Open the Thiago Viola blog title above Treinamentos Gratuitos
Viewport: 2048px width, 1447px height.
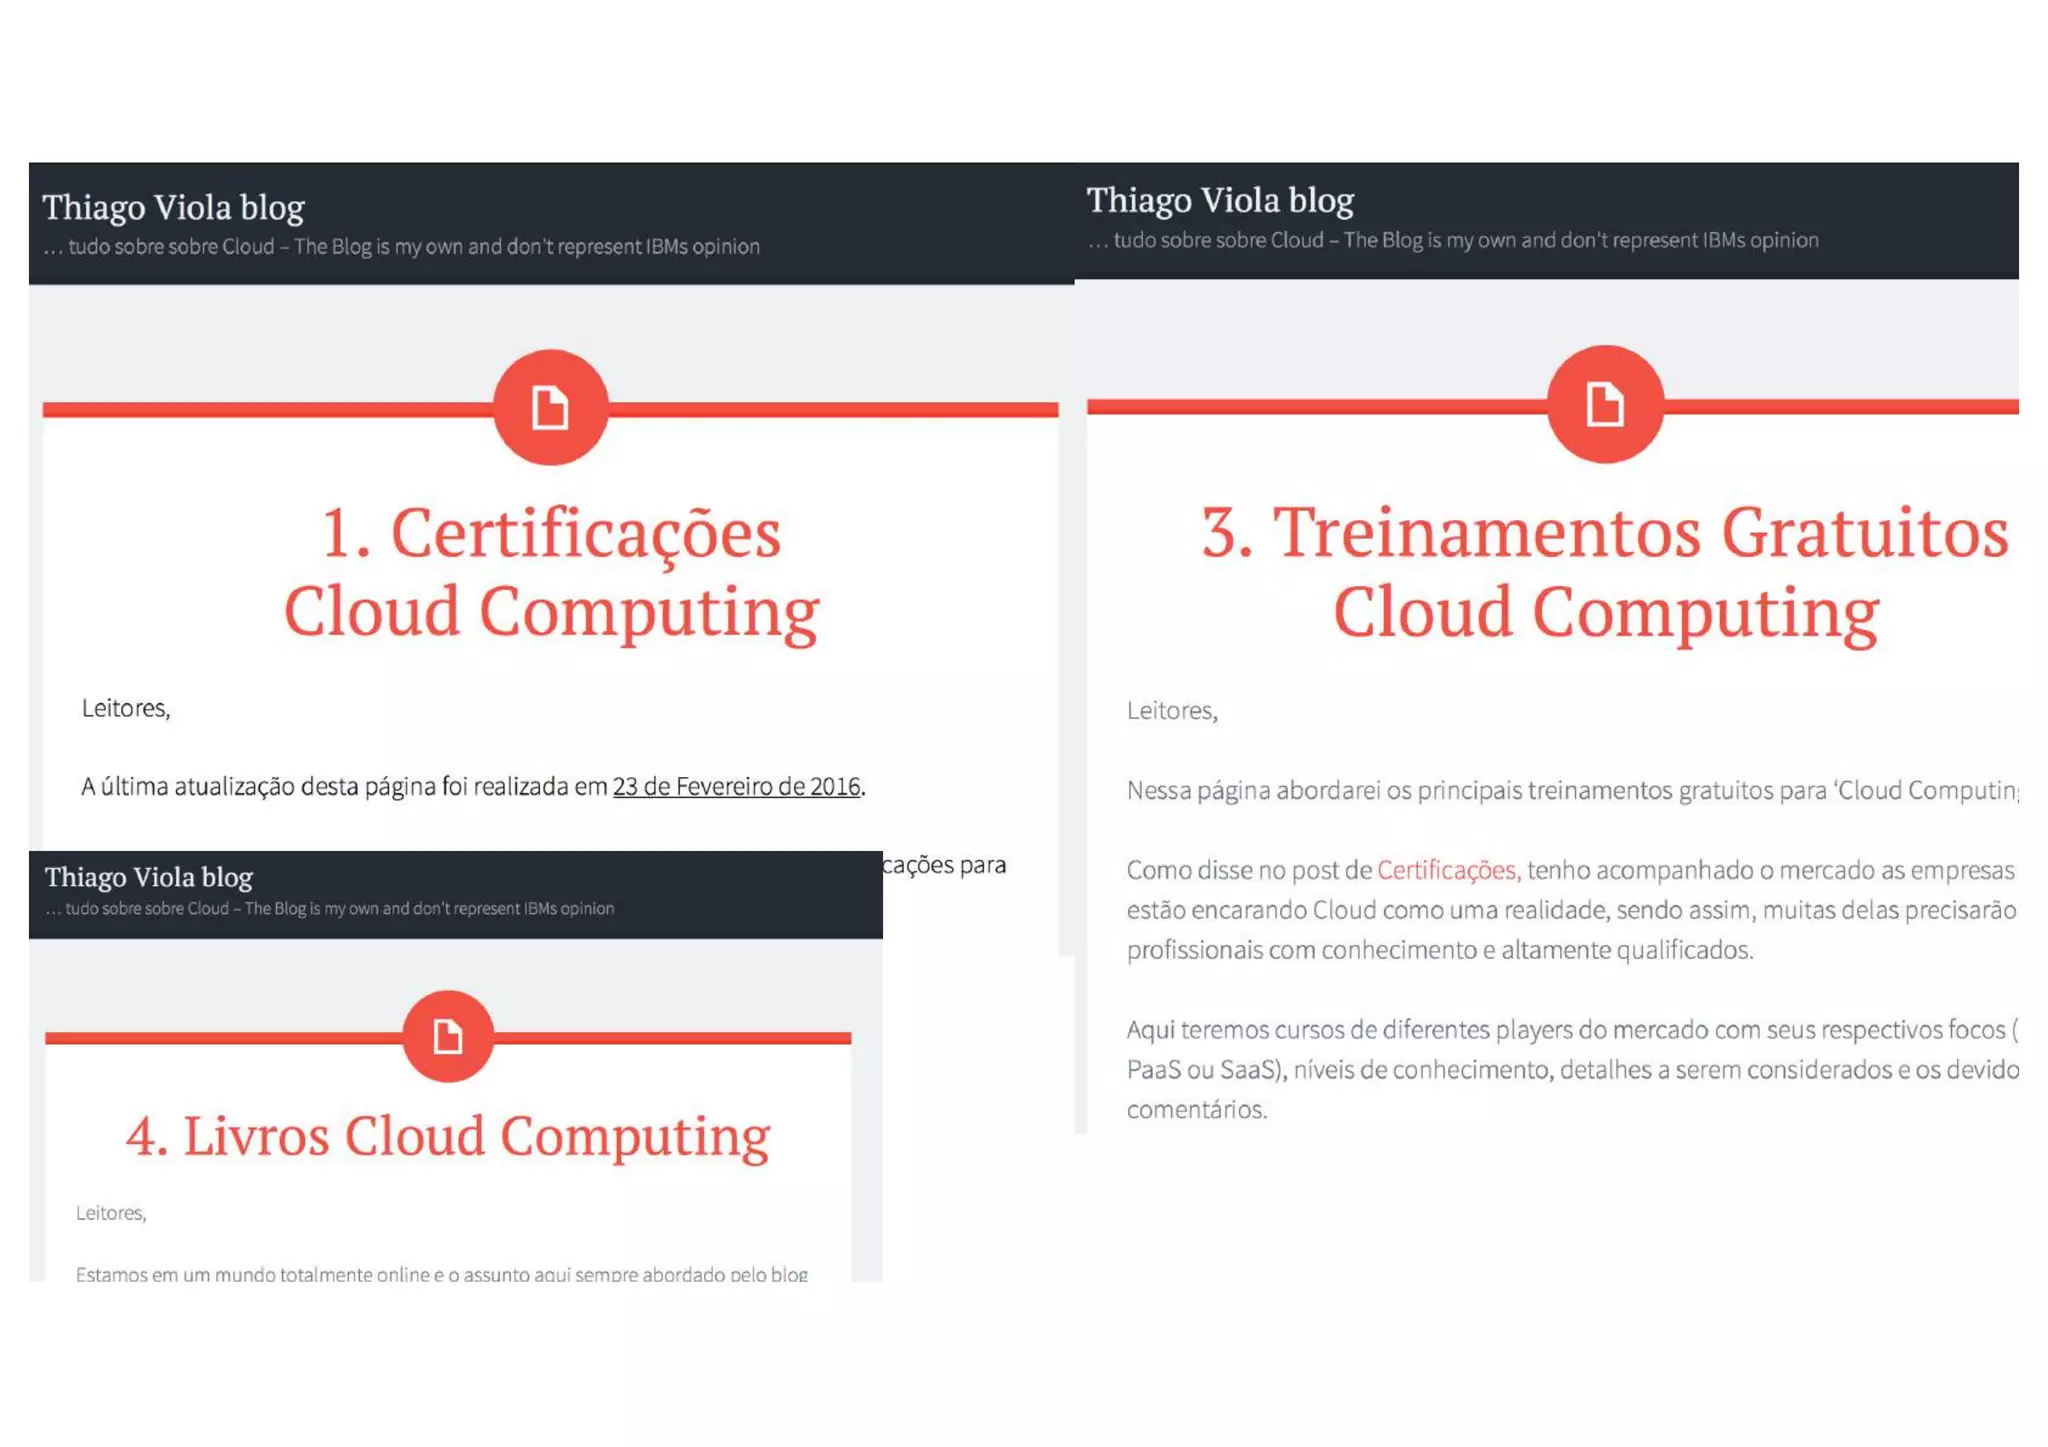[1220, 201]
